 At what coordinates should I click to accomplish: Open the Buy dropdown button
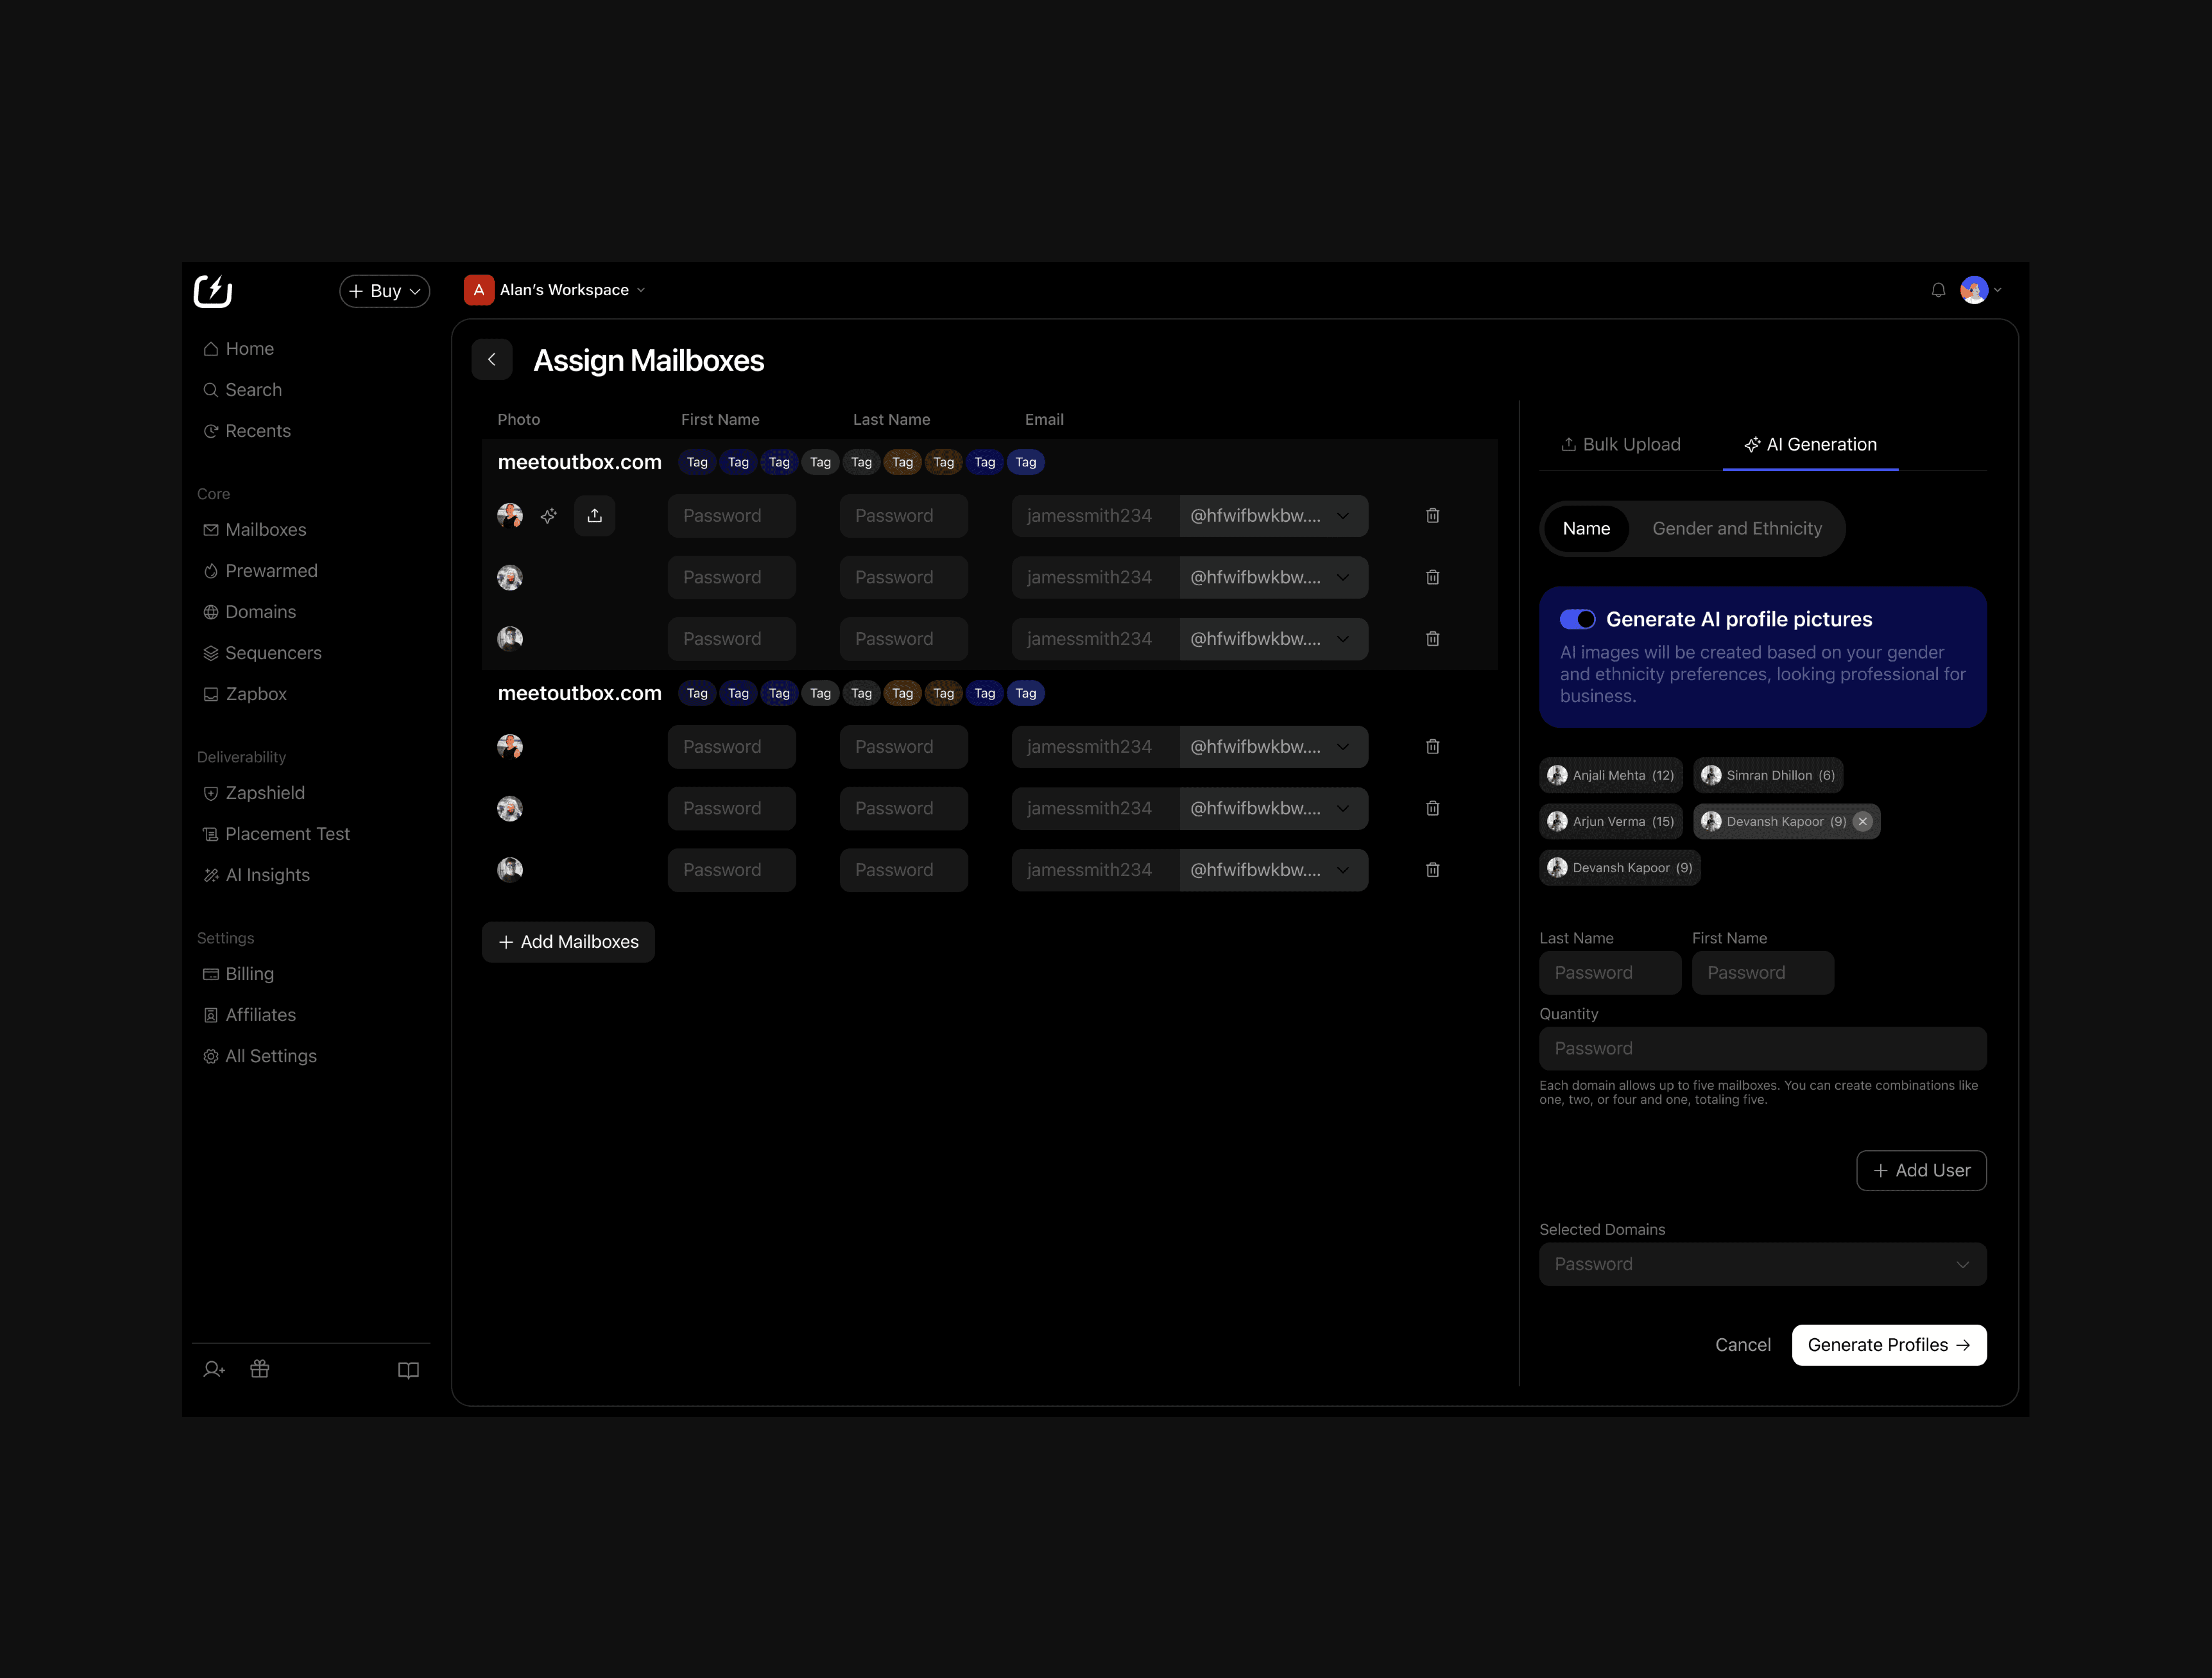[x=385, y=291]
